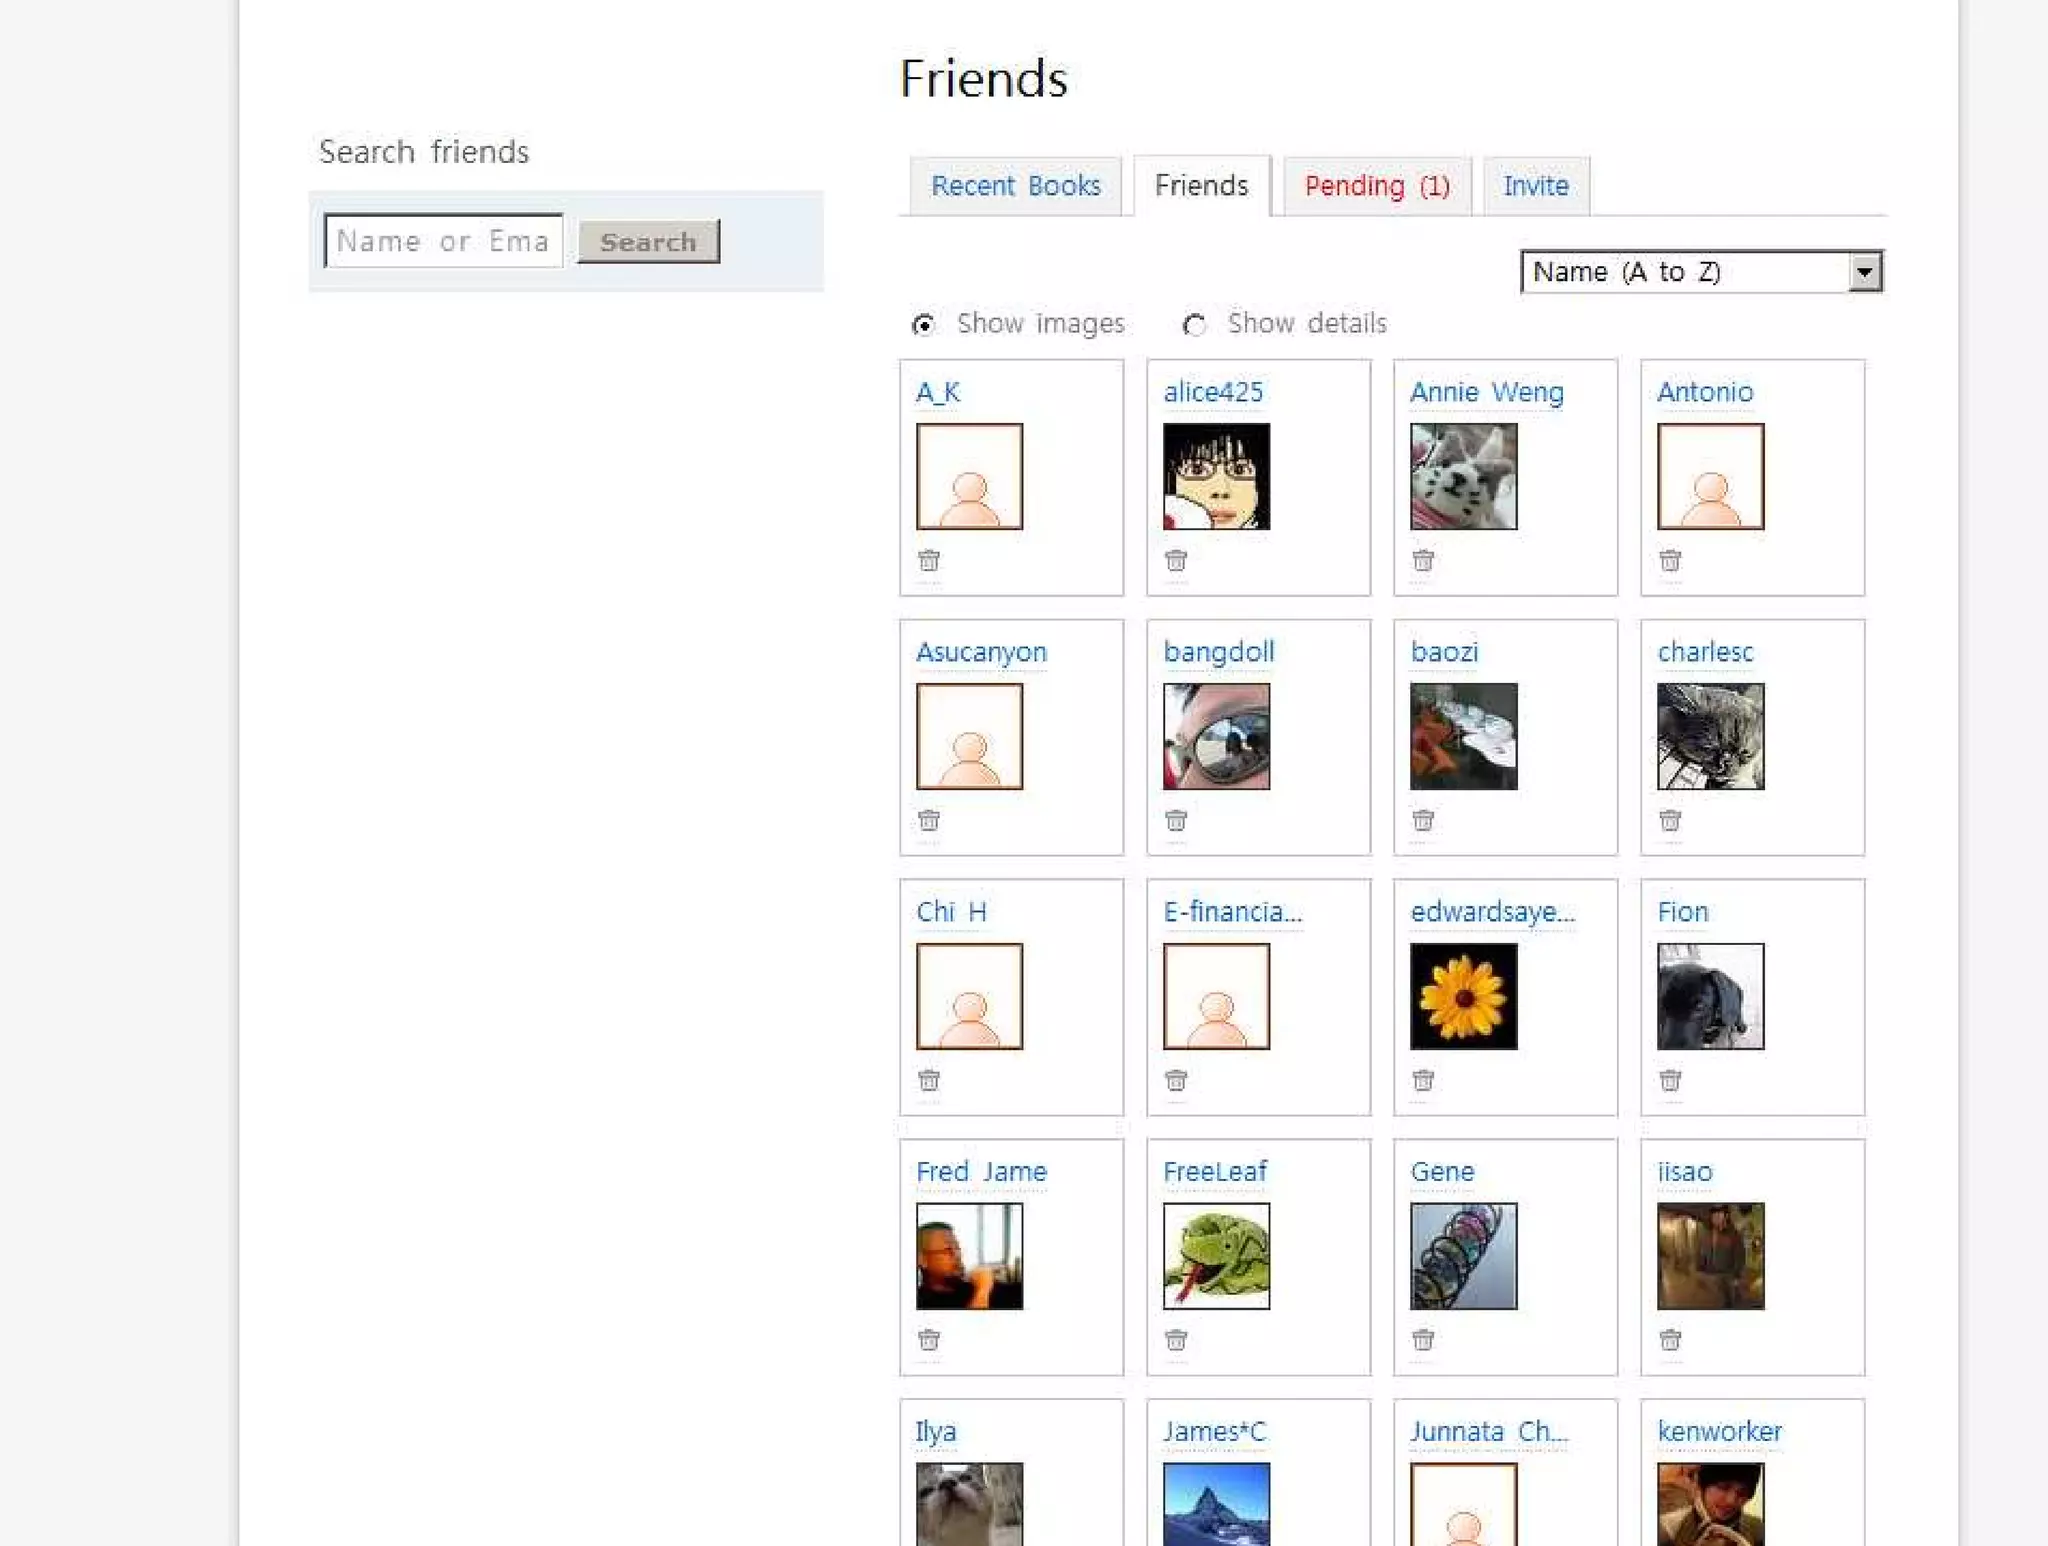Click the Ilya name link
Image resolution: width=2048 pixels, height=1546 pixels.
pyautogui.click(x=935, y=1431)
